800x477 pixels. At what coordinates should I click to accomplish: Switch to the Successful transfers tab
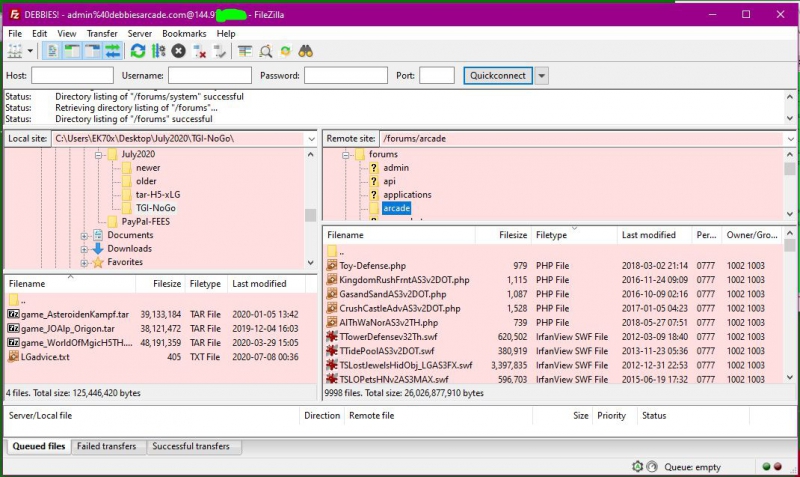(x=191, y=446)
